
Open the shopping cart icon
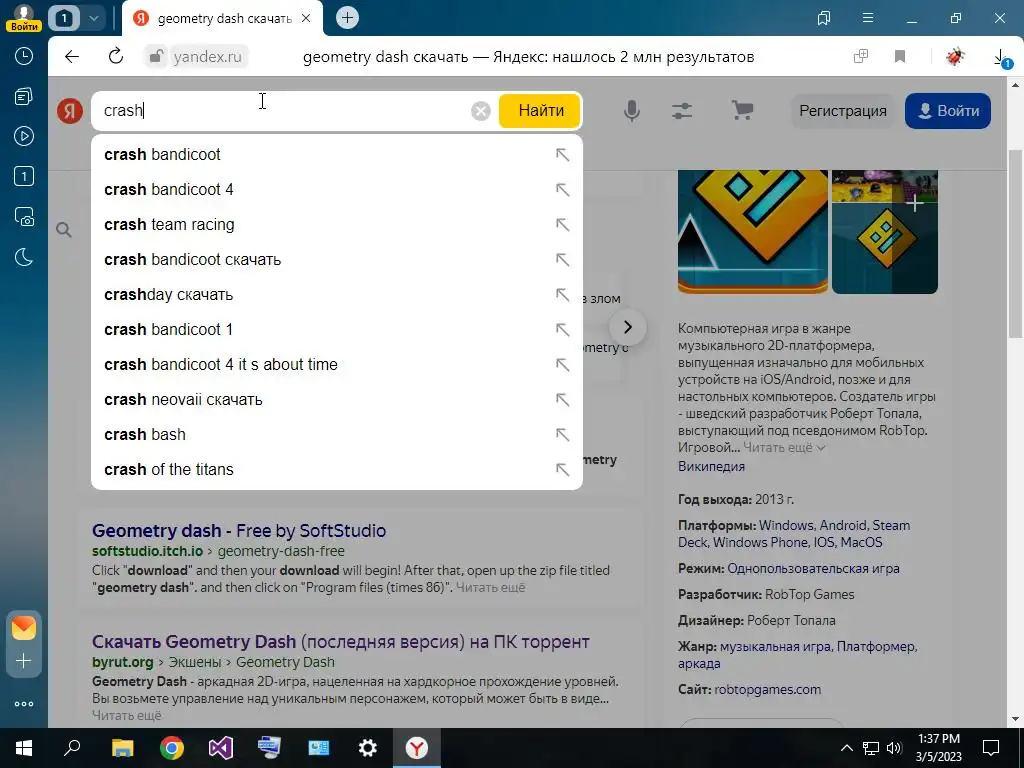click(742, 110)
